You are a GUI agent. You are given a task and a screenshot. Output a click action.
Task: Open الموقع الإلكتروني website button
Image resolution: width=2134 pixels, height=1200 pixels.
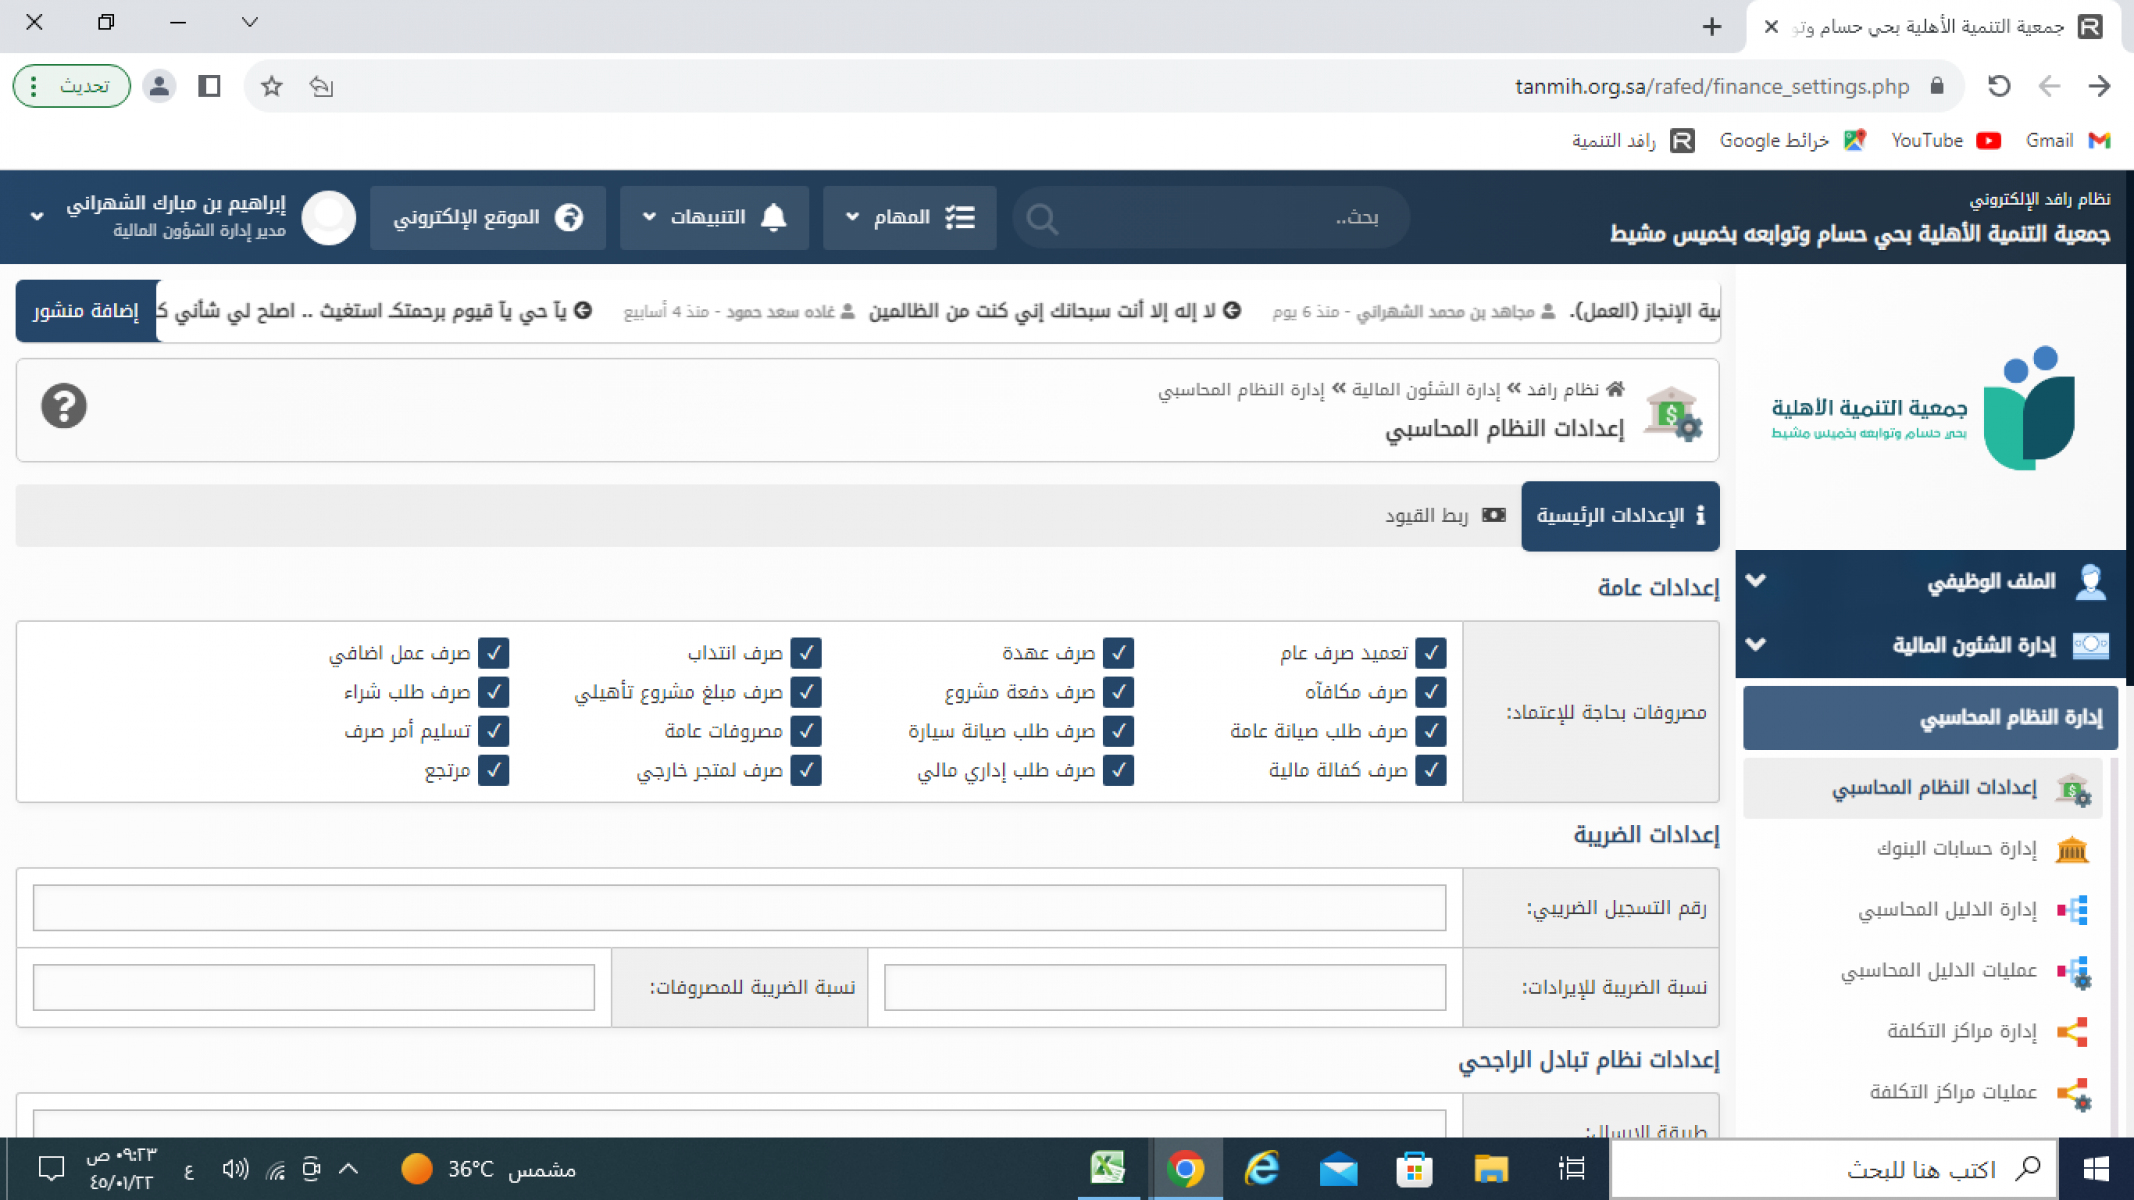click(x=488, y=217)
